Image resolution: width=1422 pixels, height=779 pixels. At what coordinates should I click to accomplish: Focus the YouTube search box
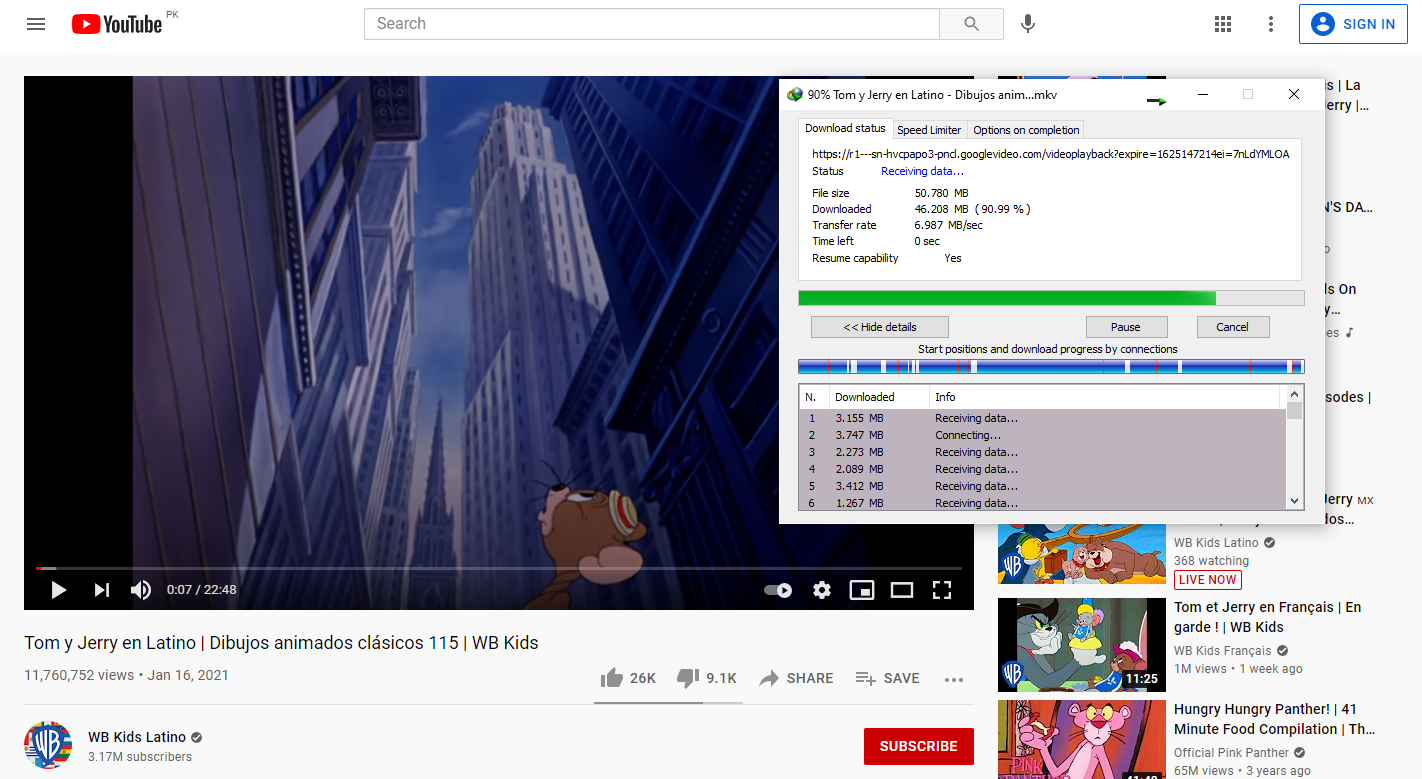651,24
